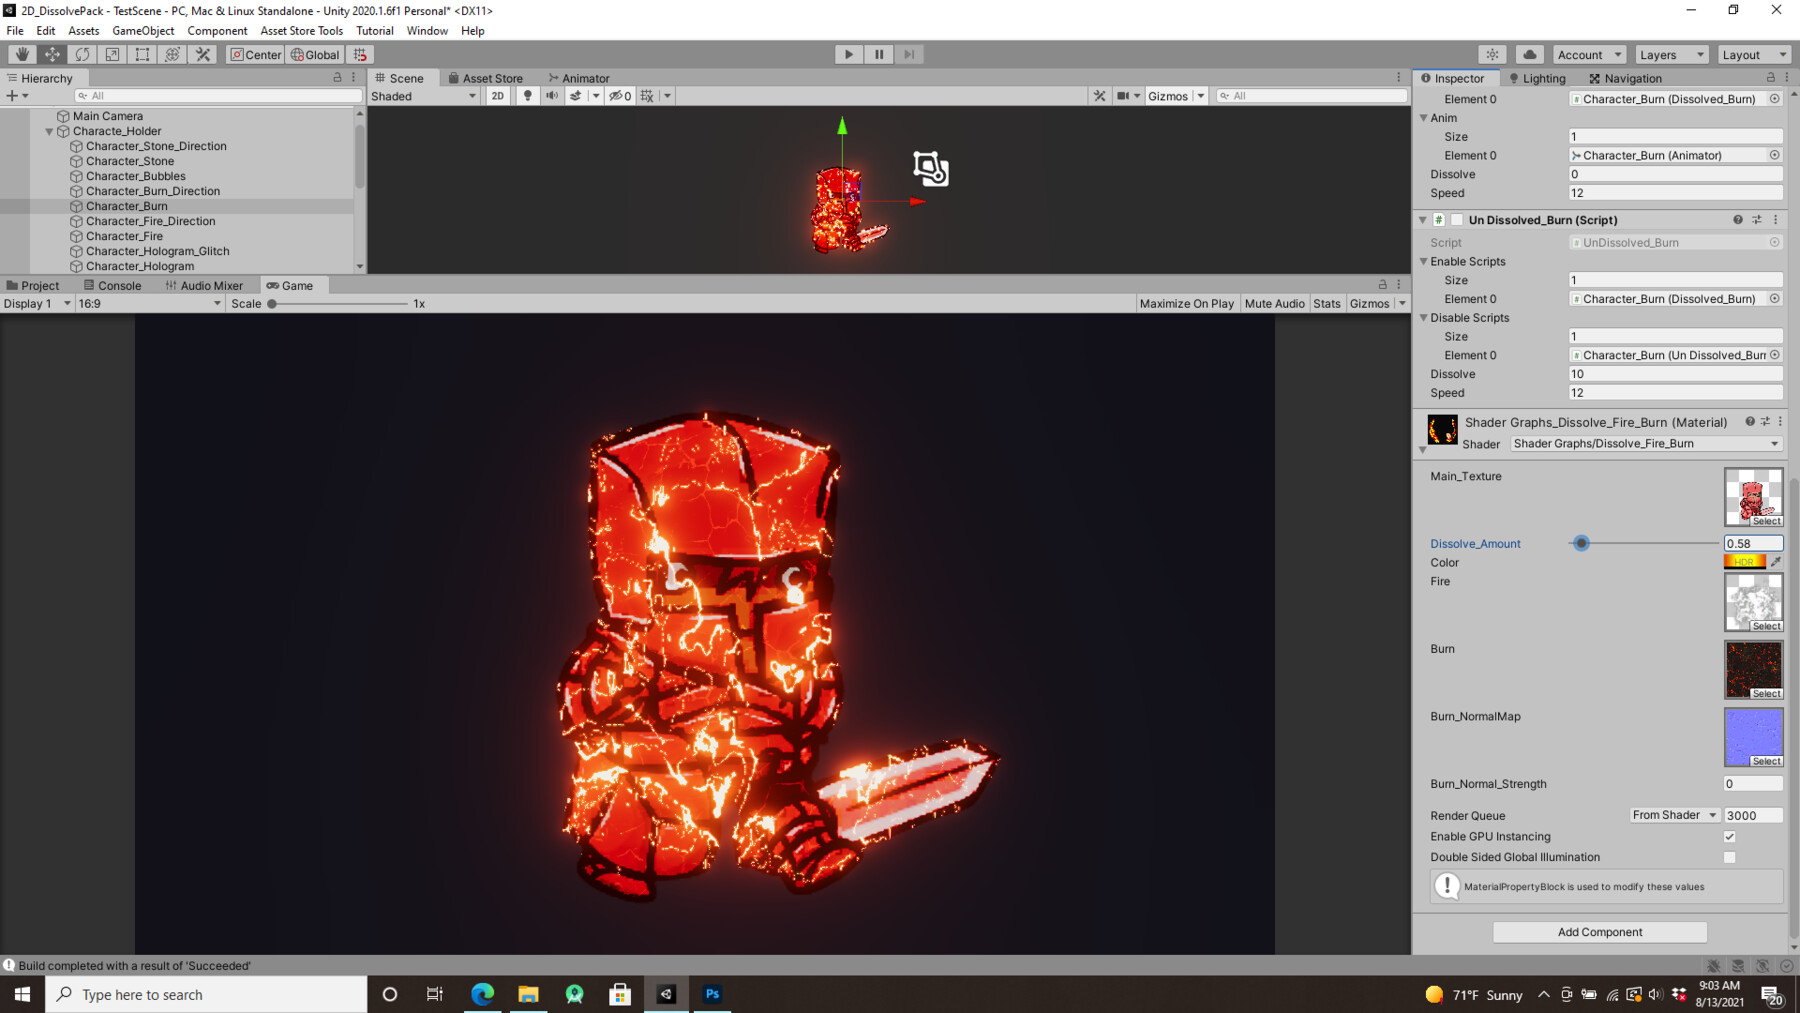Enable 2D mode in the Scene view
The image size is (1800, 1013).
[x=497, y=95]
